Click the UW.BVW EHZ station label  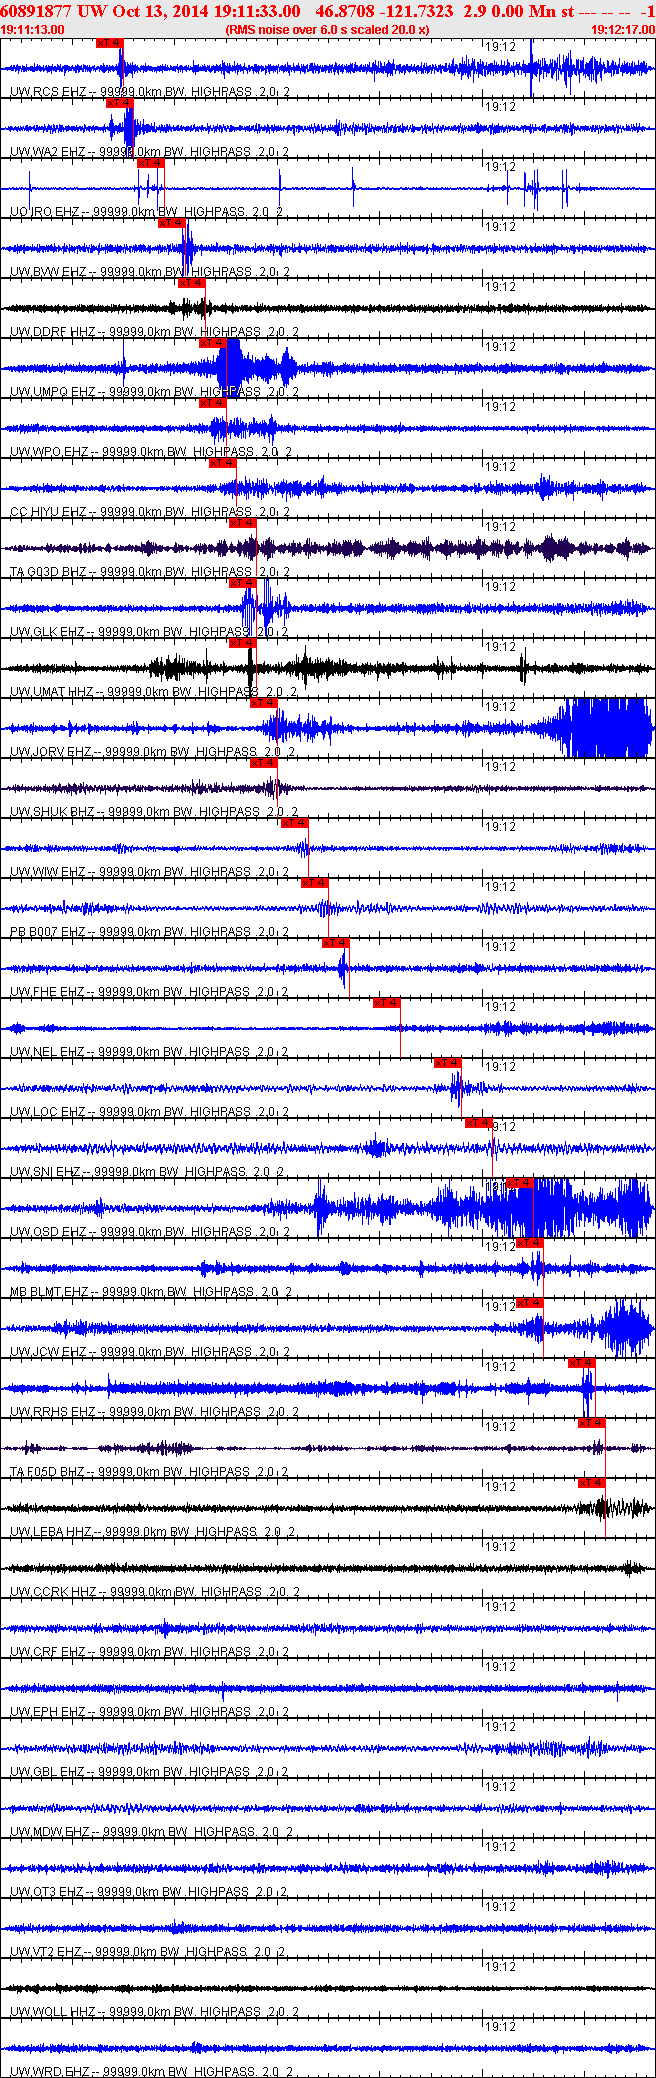pos(48,272)
